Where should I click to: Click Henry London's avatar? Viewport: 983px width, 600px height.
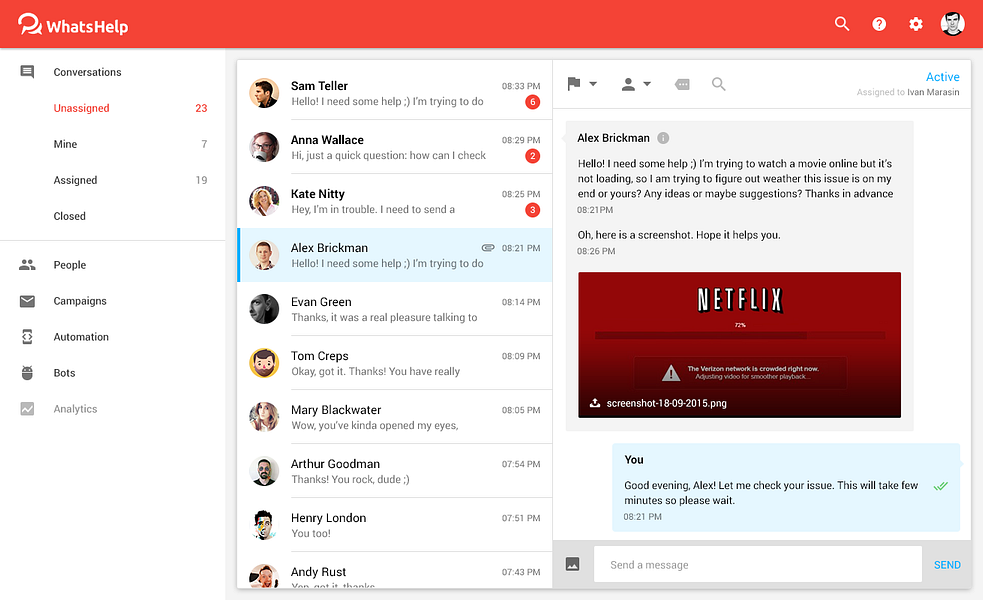point(264,525)
